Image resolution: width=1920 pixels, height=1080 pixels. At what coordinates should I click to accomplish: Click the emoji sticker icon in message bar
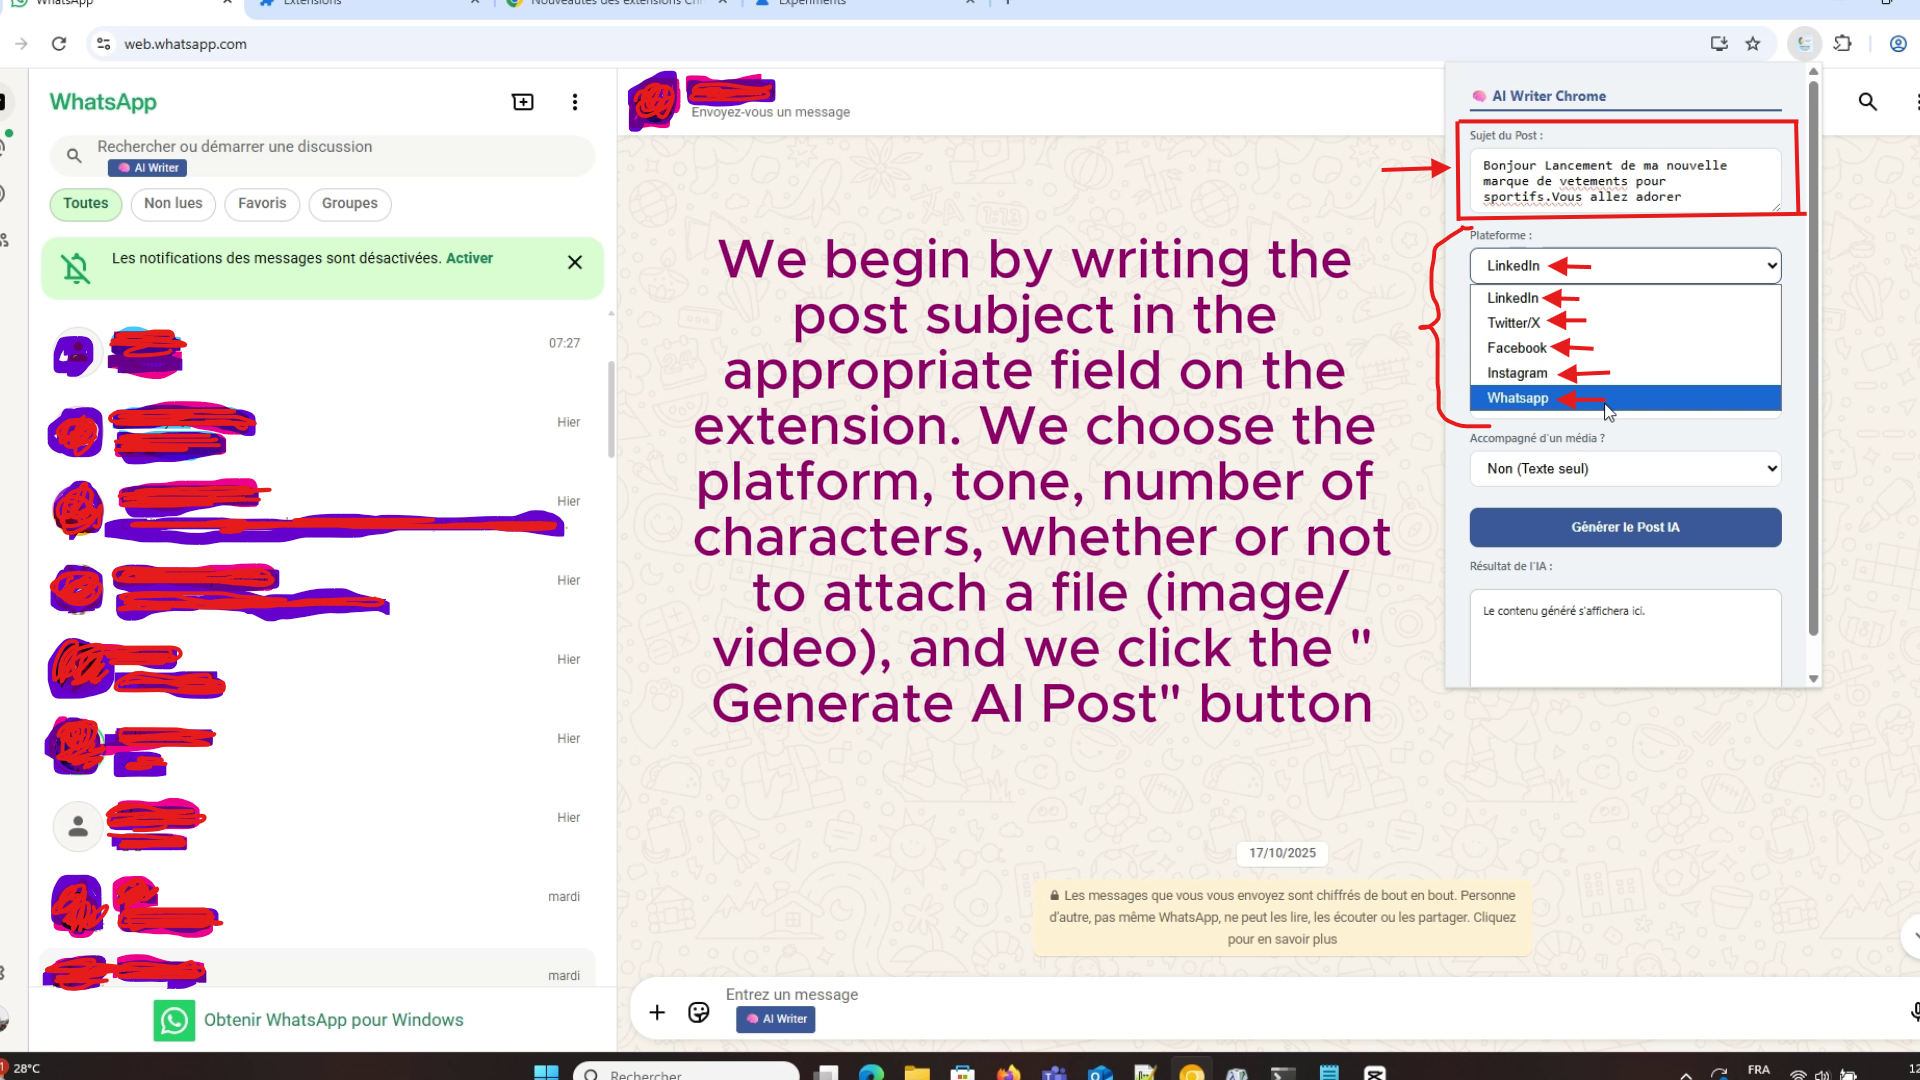pos(698,1012)
